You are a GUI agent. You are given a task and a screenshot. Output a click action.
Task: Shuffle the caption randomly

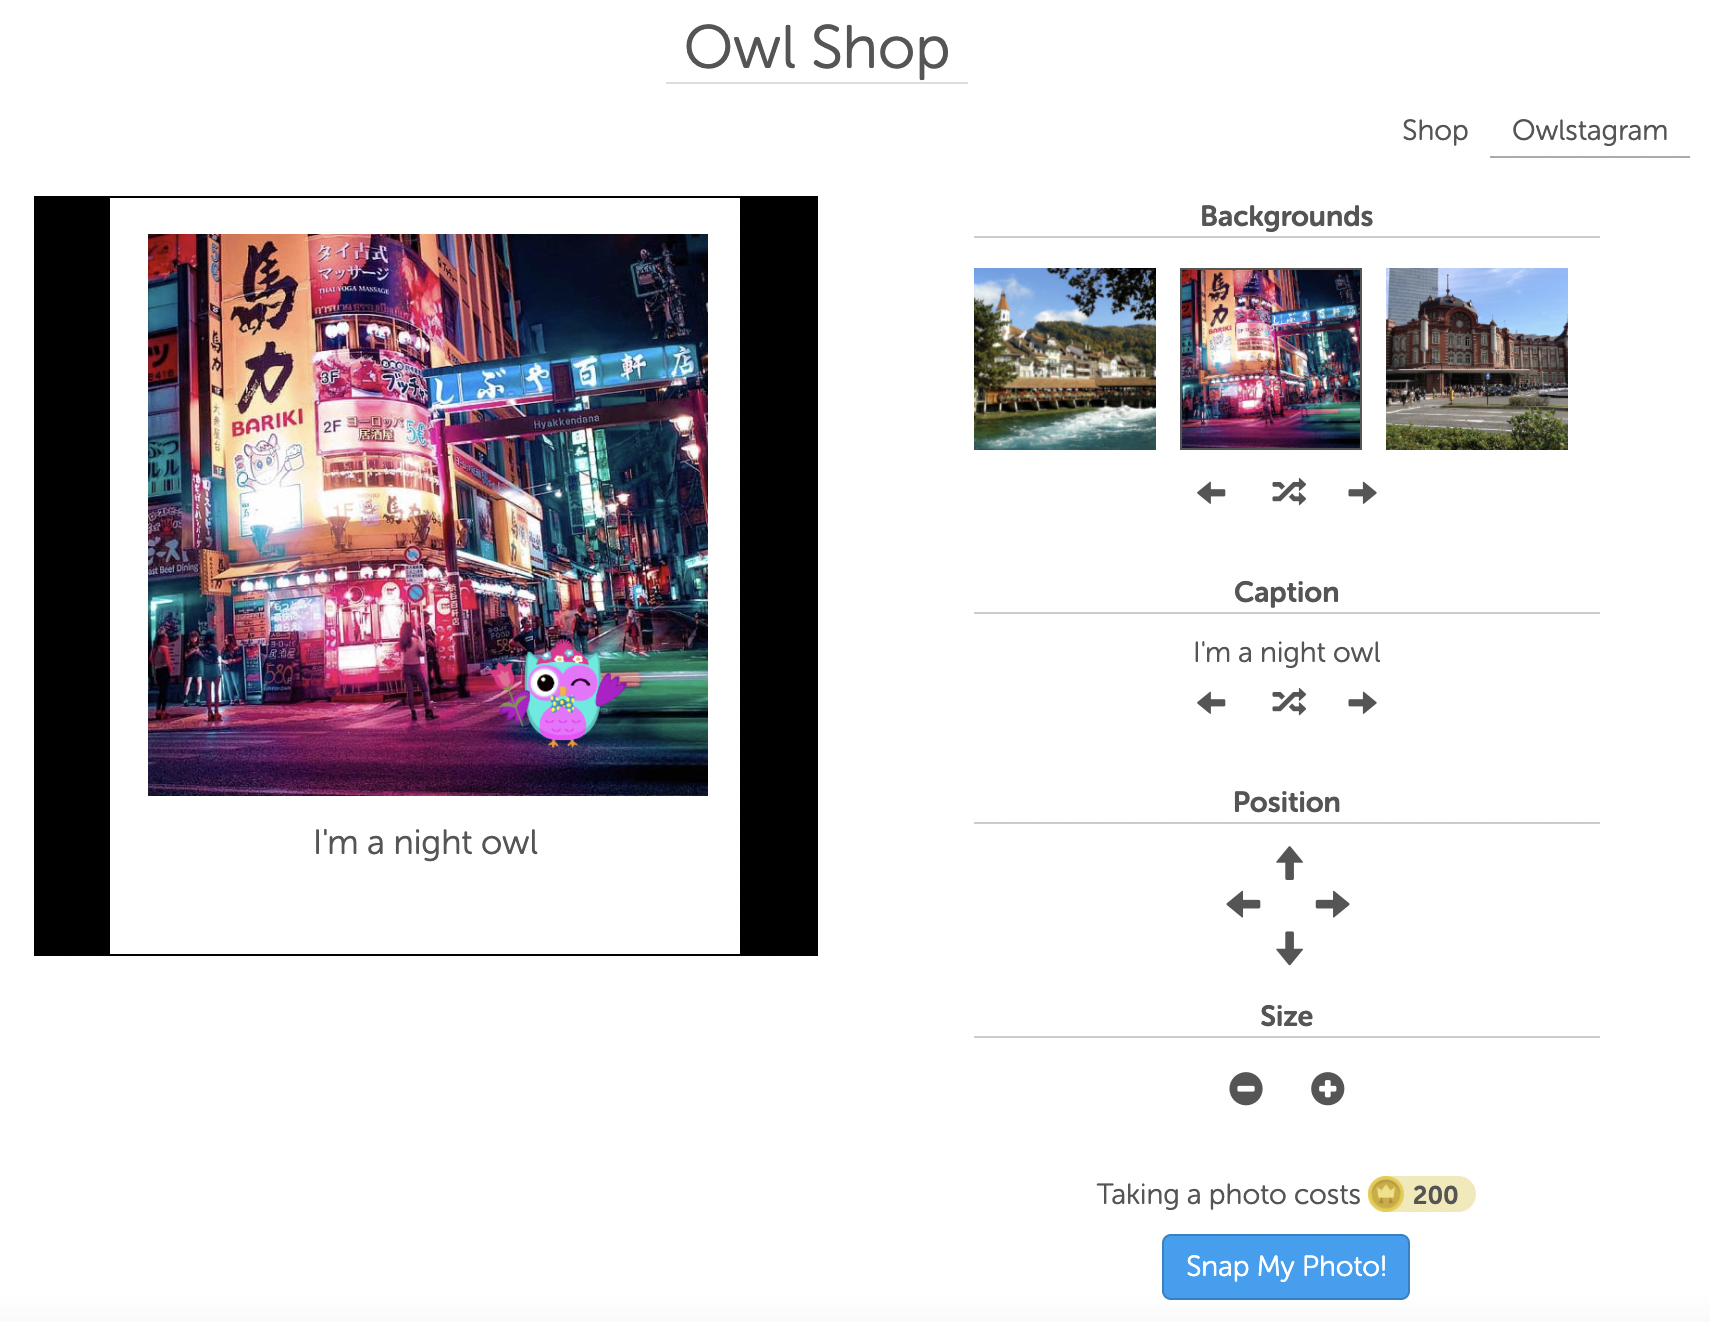[x=1288, y=703]
